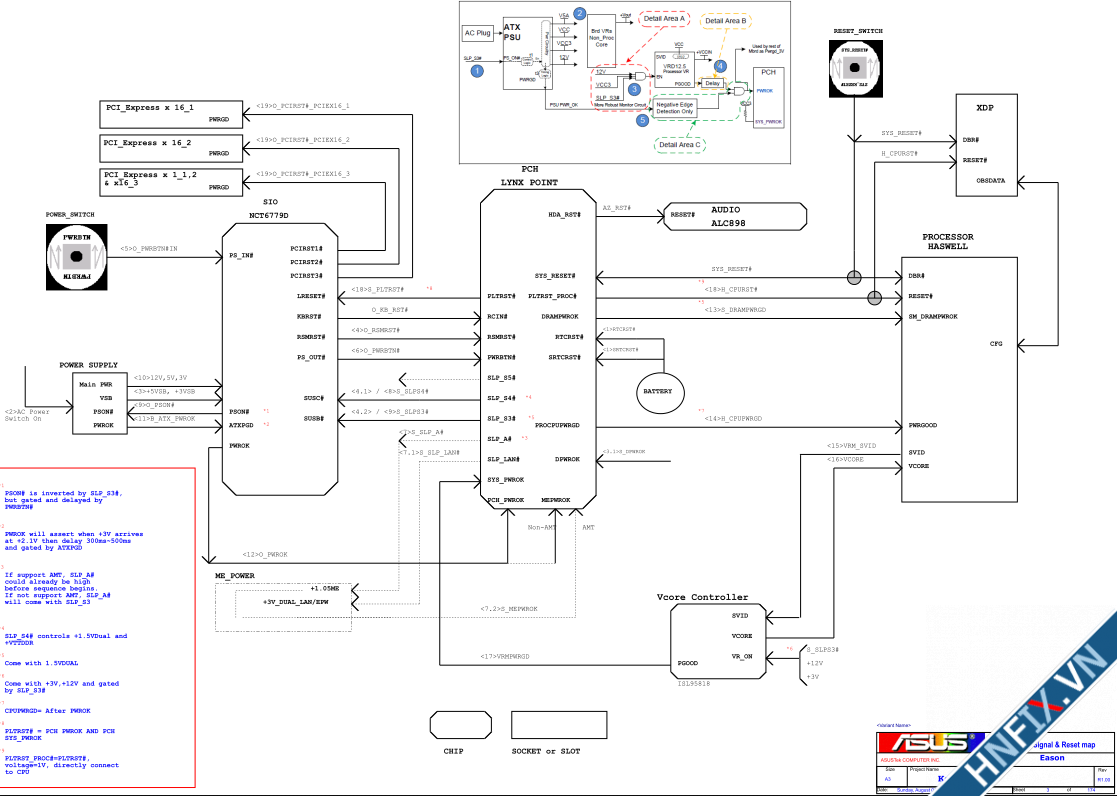Click the AUDIO ALC898 chip block
1117x796 pixels.
(734, 216)
